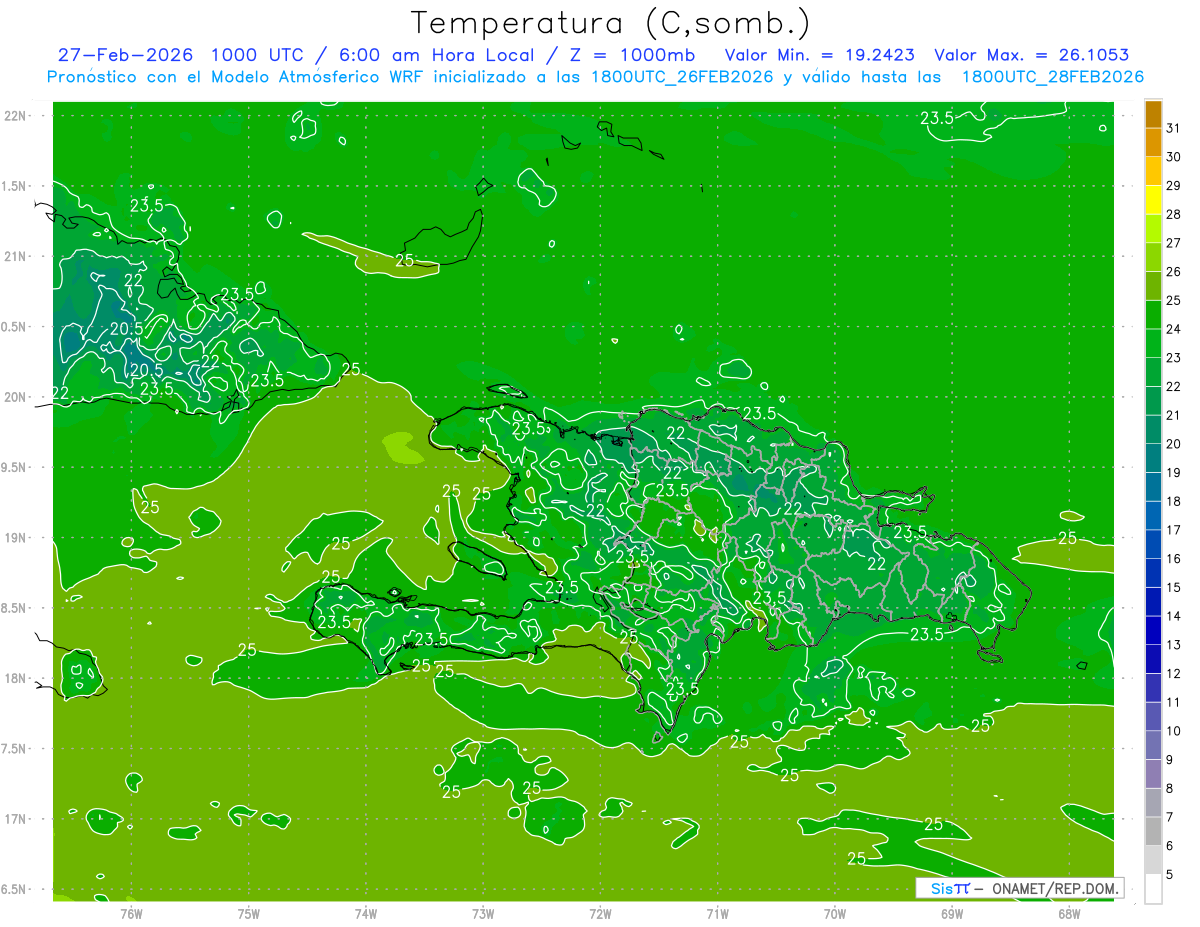Screen dimensions: 1200x927
Task: Click the orange swatch between 30 and 31
Action: coord(1153,142)
